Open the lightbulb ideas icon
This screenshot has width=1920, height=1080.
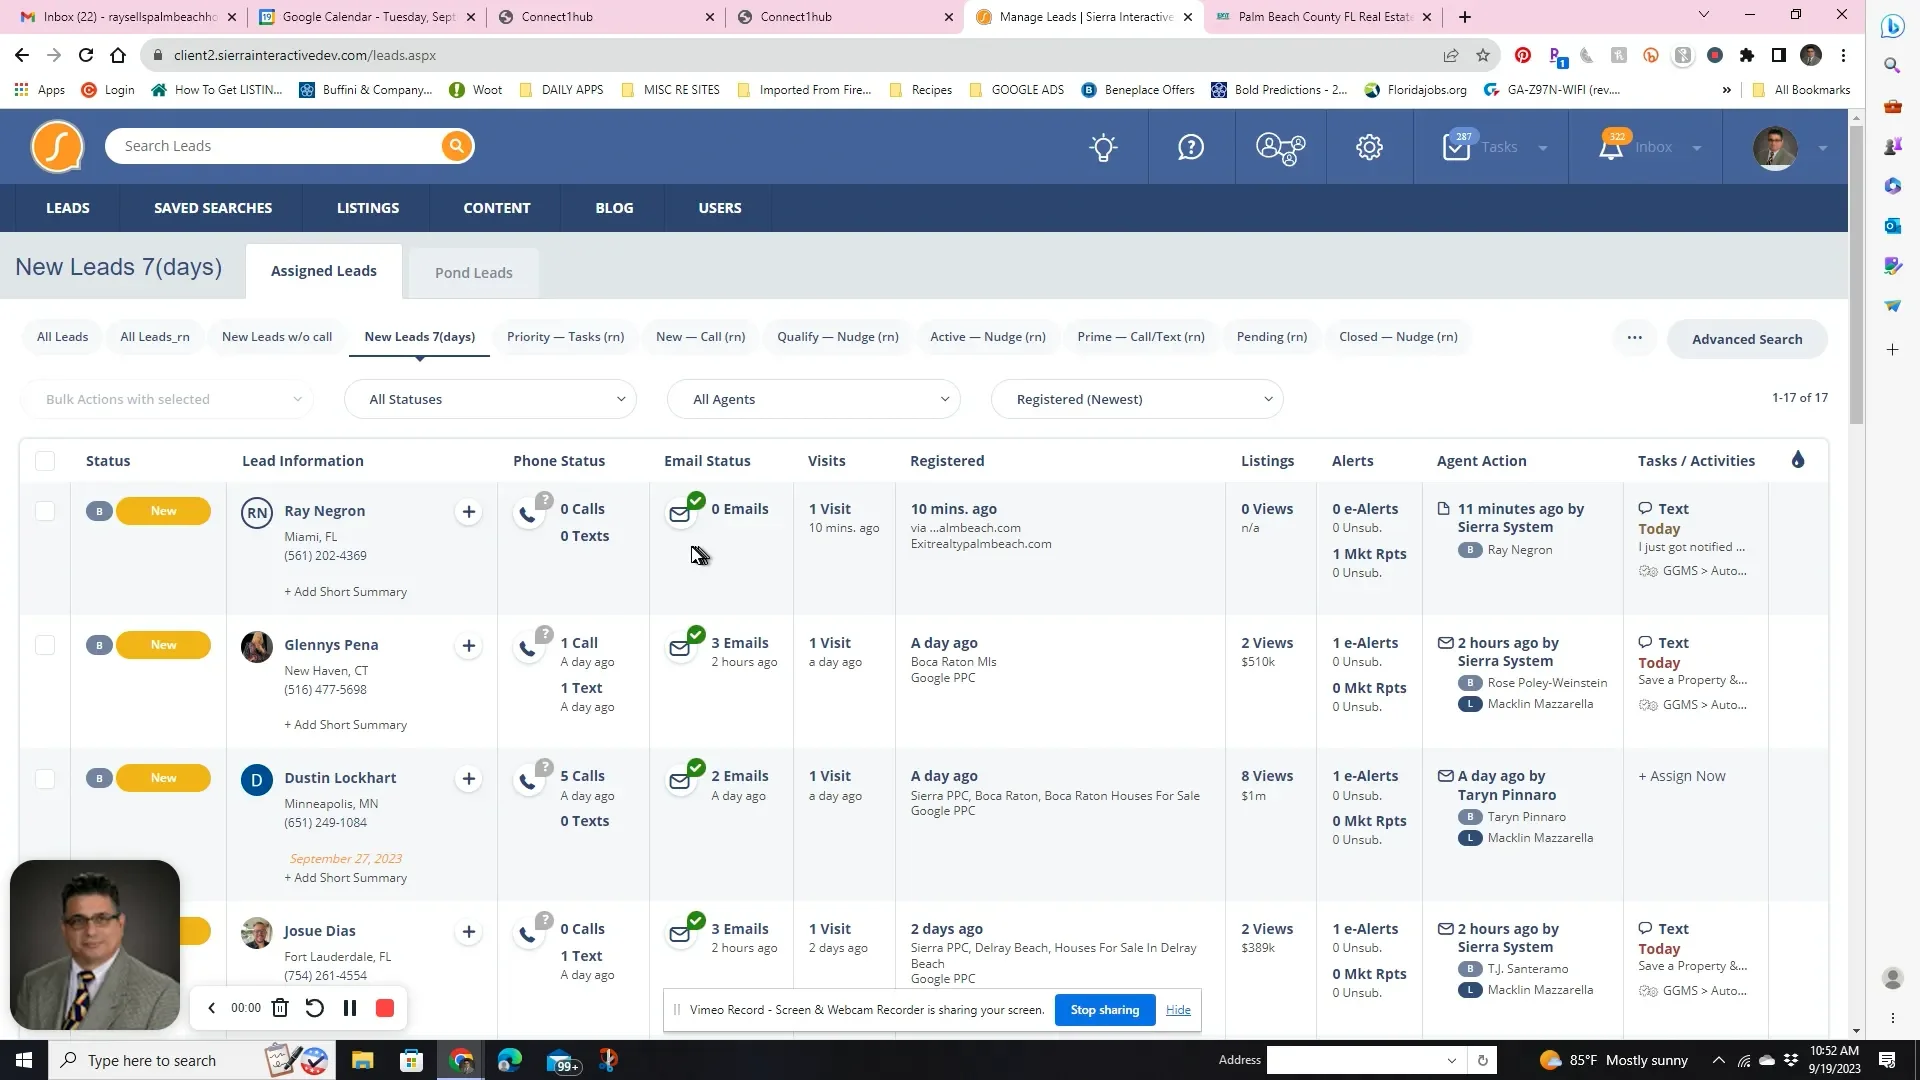pos(1103,148)
